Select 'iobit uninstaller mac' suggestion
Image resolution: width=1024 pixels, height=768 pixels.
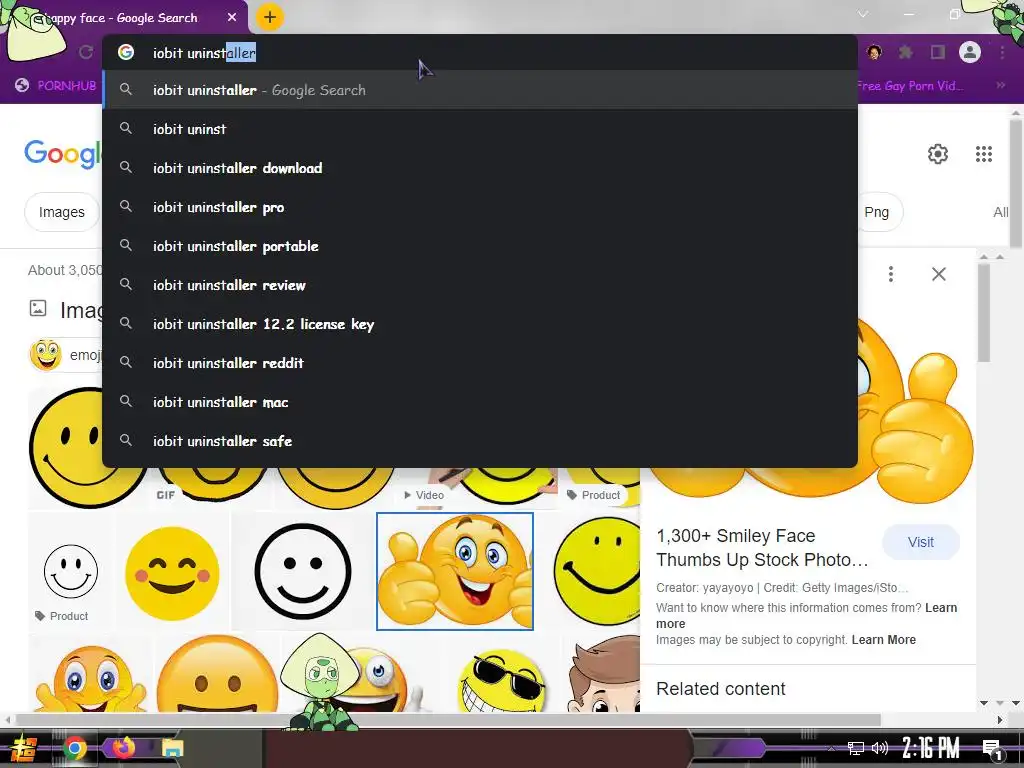[480, 402]
